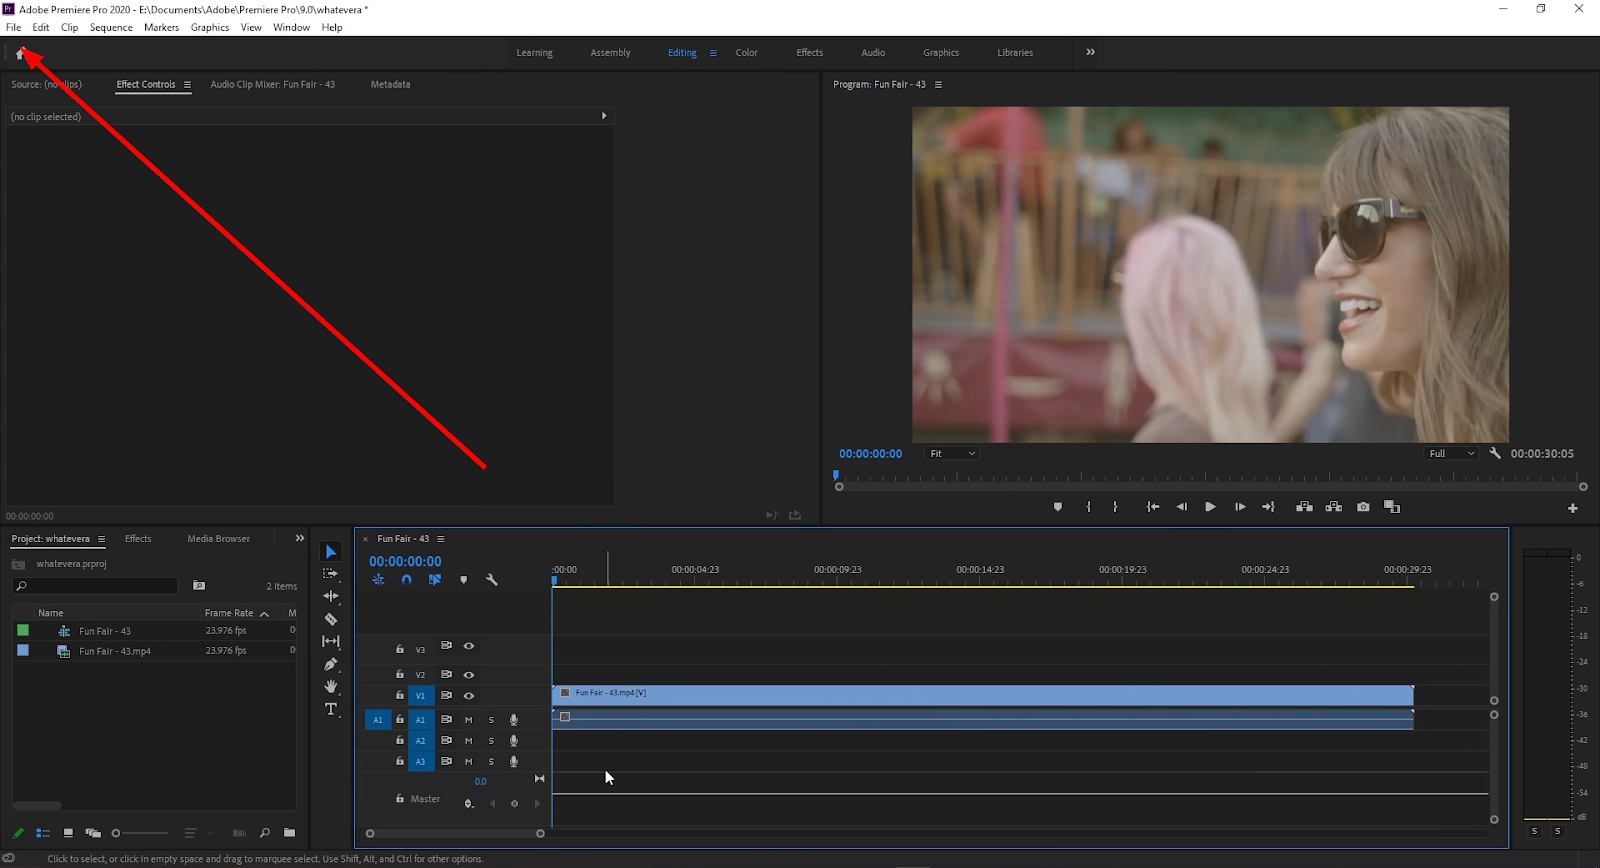
Task: Open timeline display settings wrench
Action: coord(492,580)
